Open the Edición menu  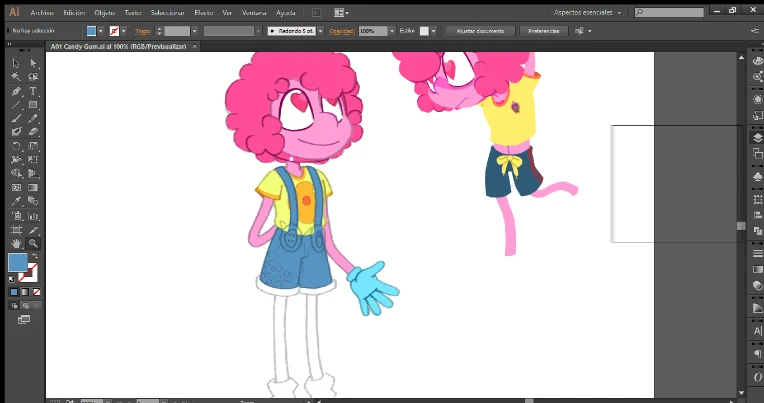(x=74, y=13)
